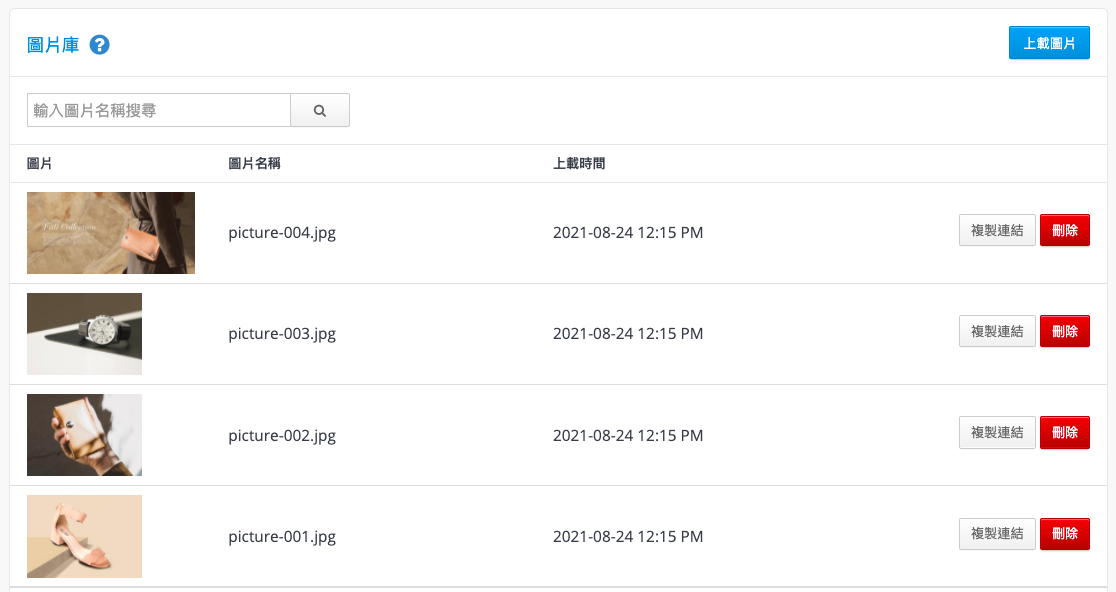This screenshot has height=592, width=1116.
Task: Delete picture-004.jpg
Action: point(1065,230)
